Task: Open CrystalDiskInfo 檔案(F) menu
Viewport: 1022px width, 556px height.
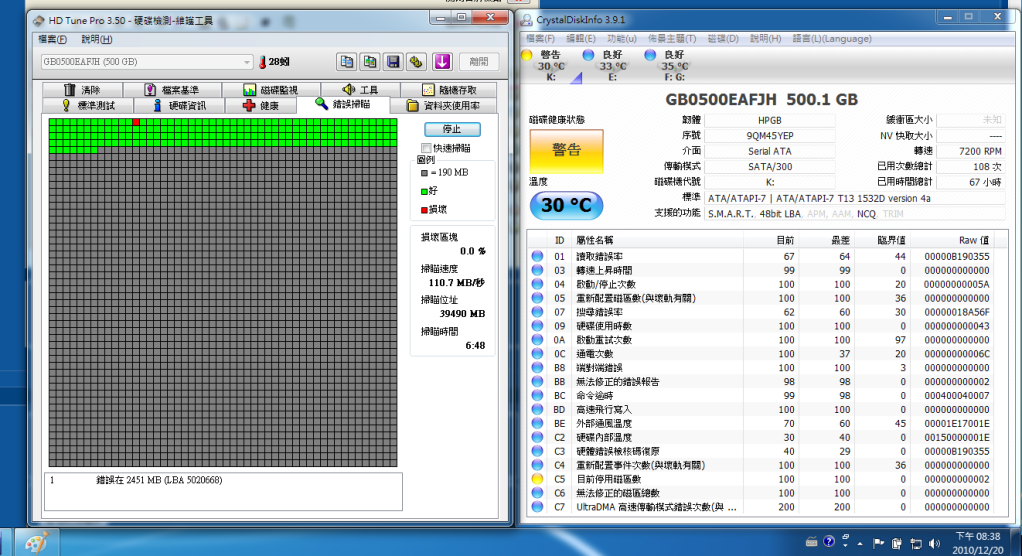Action: click(x=540, y=38)
